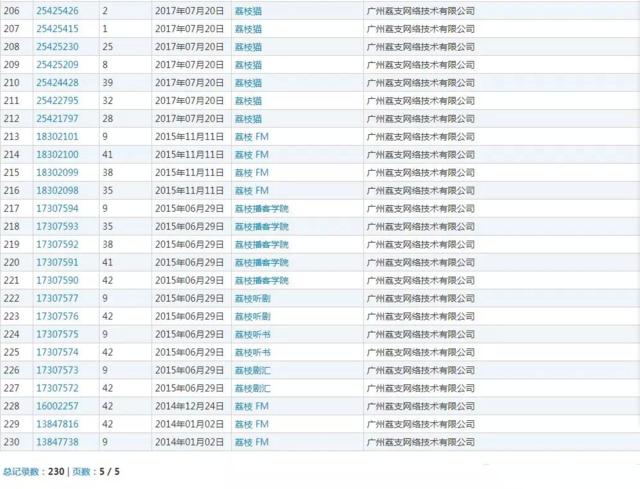Open registration number 18302098 link
Screen dimensions: 640x489
pyautogui.click(x=58, y=191)
